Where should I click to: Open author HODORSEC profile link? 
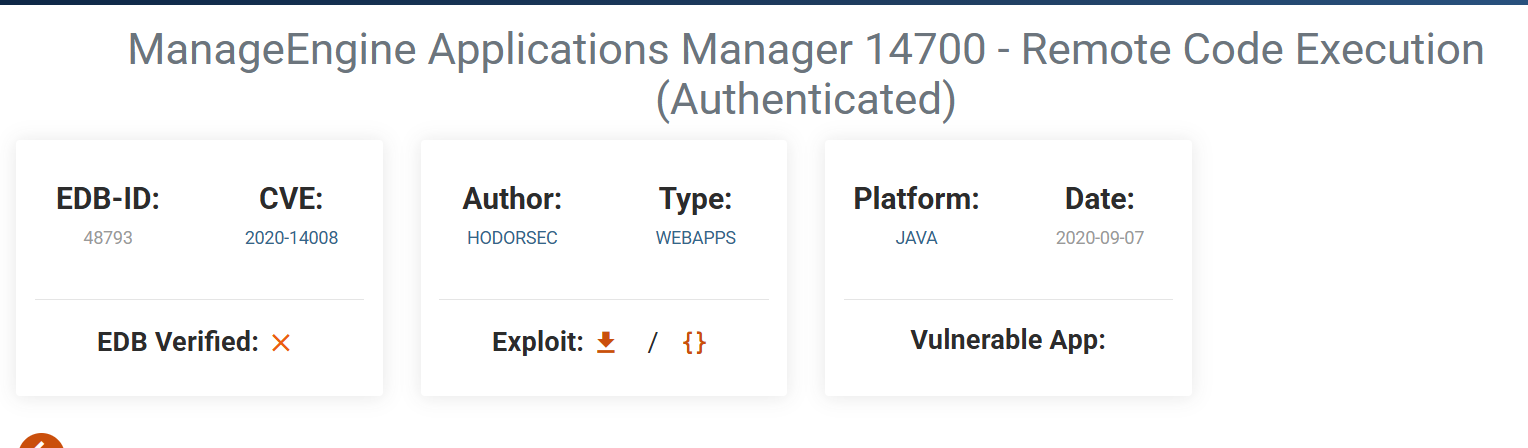(512, 238)
